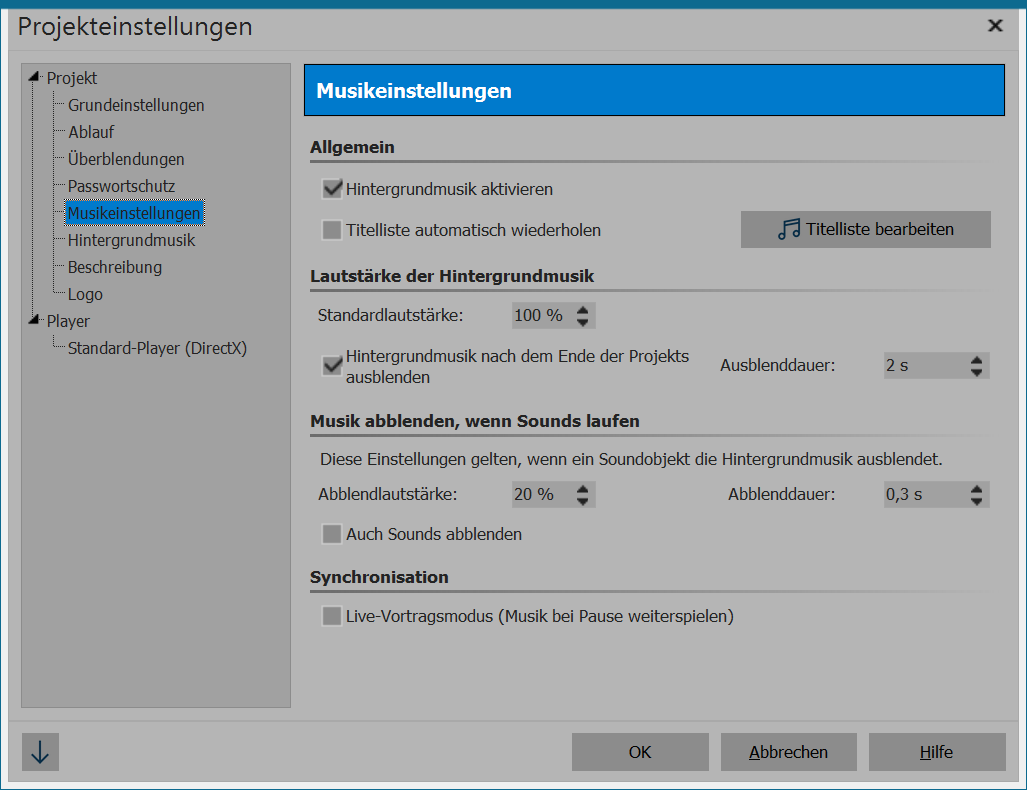Click the down-arrow icon at bottom left
The image size is (1027, 790).
(39, 751)
